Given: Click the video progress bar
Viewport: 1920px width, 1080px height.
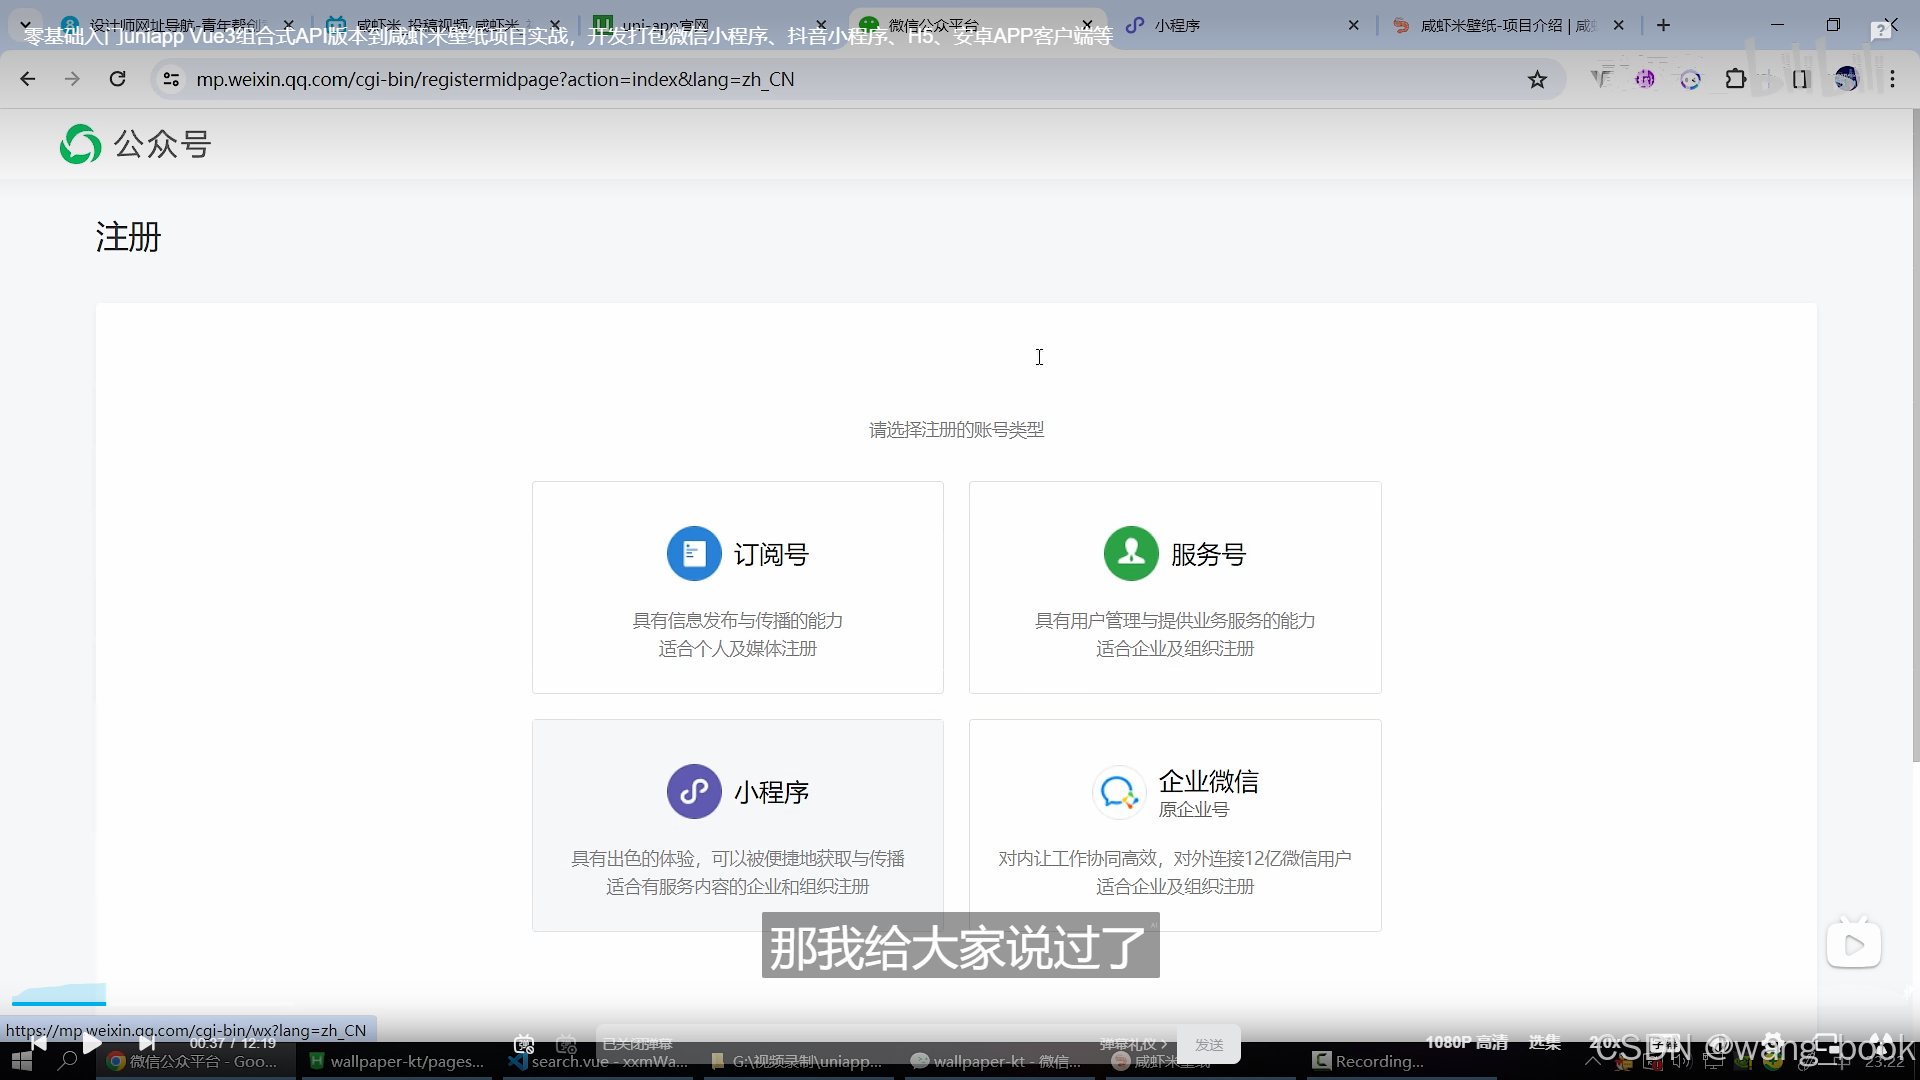Looking at the screenshot, I should (960, 1003).
